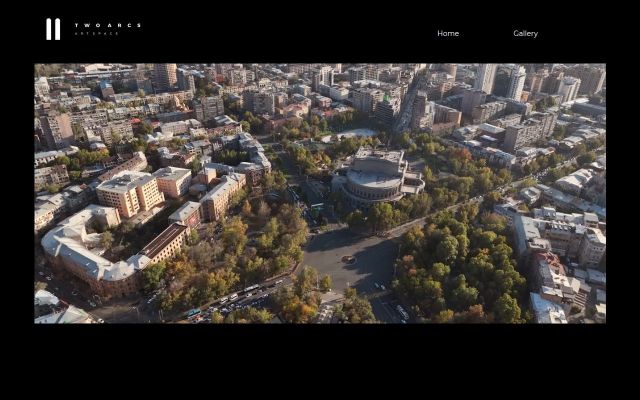Click the aerial city hero image

pos(320,193)
